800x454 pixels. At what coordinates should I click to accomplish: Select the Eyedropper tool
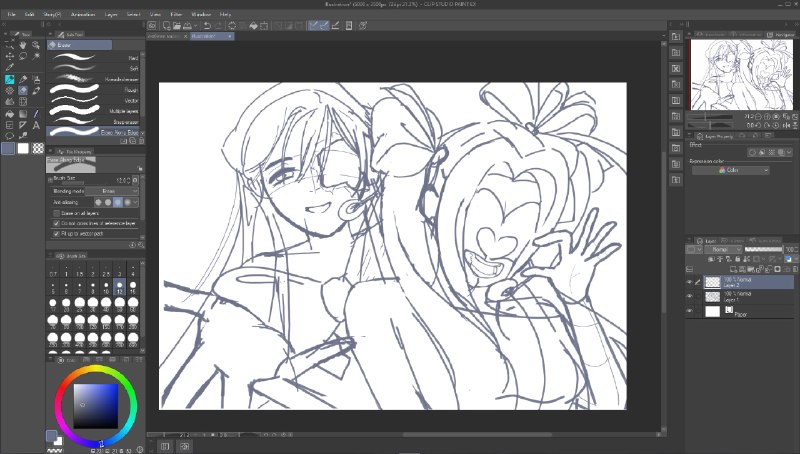(10, 67)
